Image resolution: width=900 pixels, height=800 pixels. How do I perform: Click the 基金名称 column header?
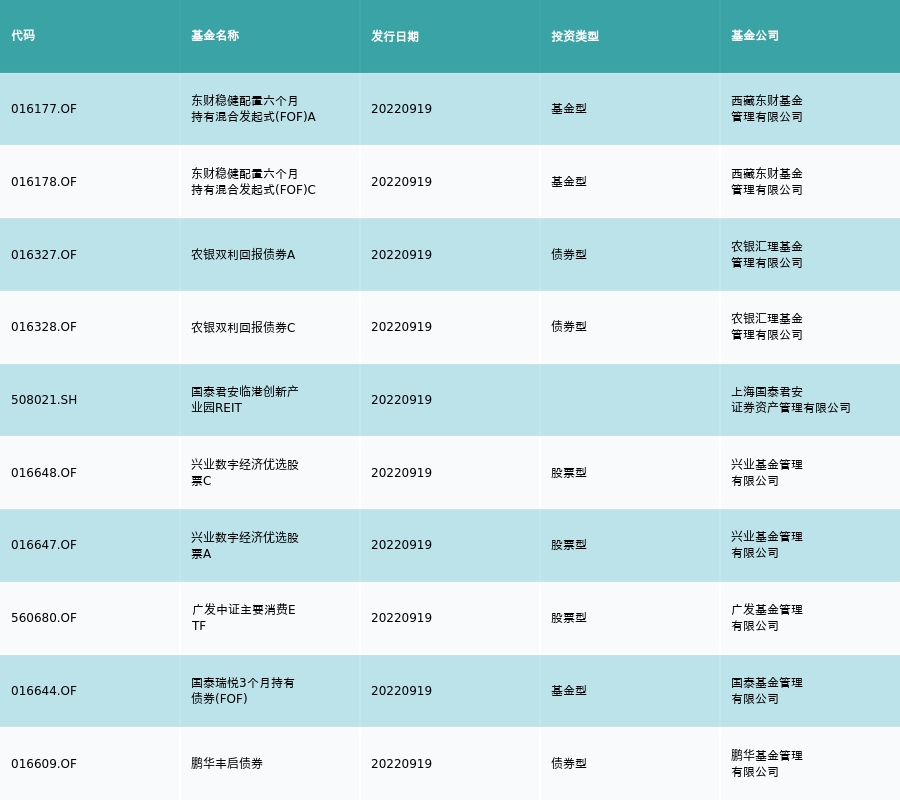click(x=215, y=36)
